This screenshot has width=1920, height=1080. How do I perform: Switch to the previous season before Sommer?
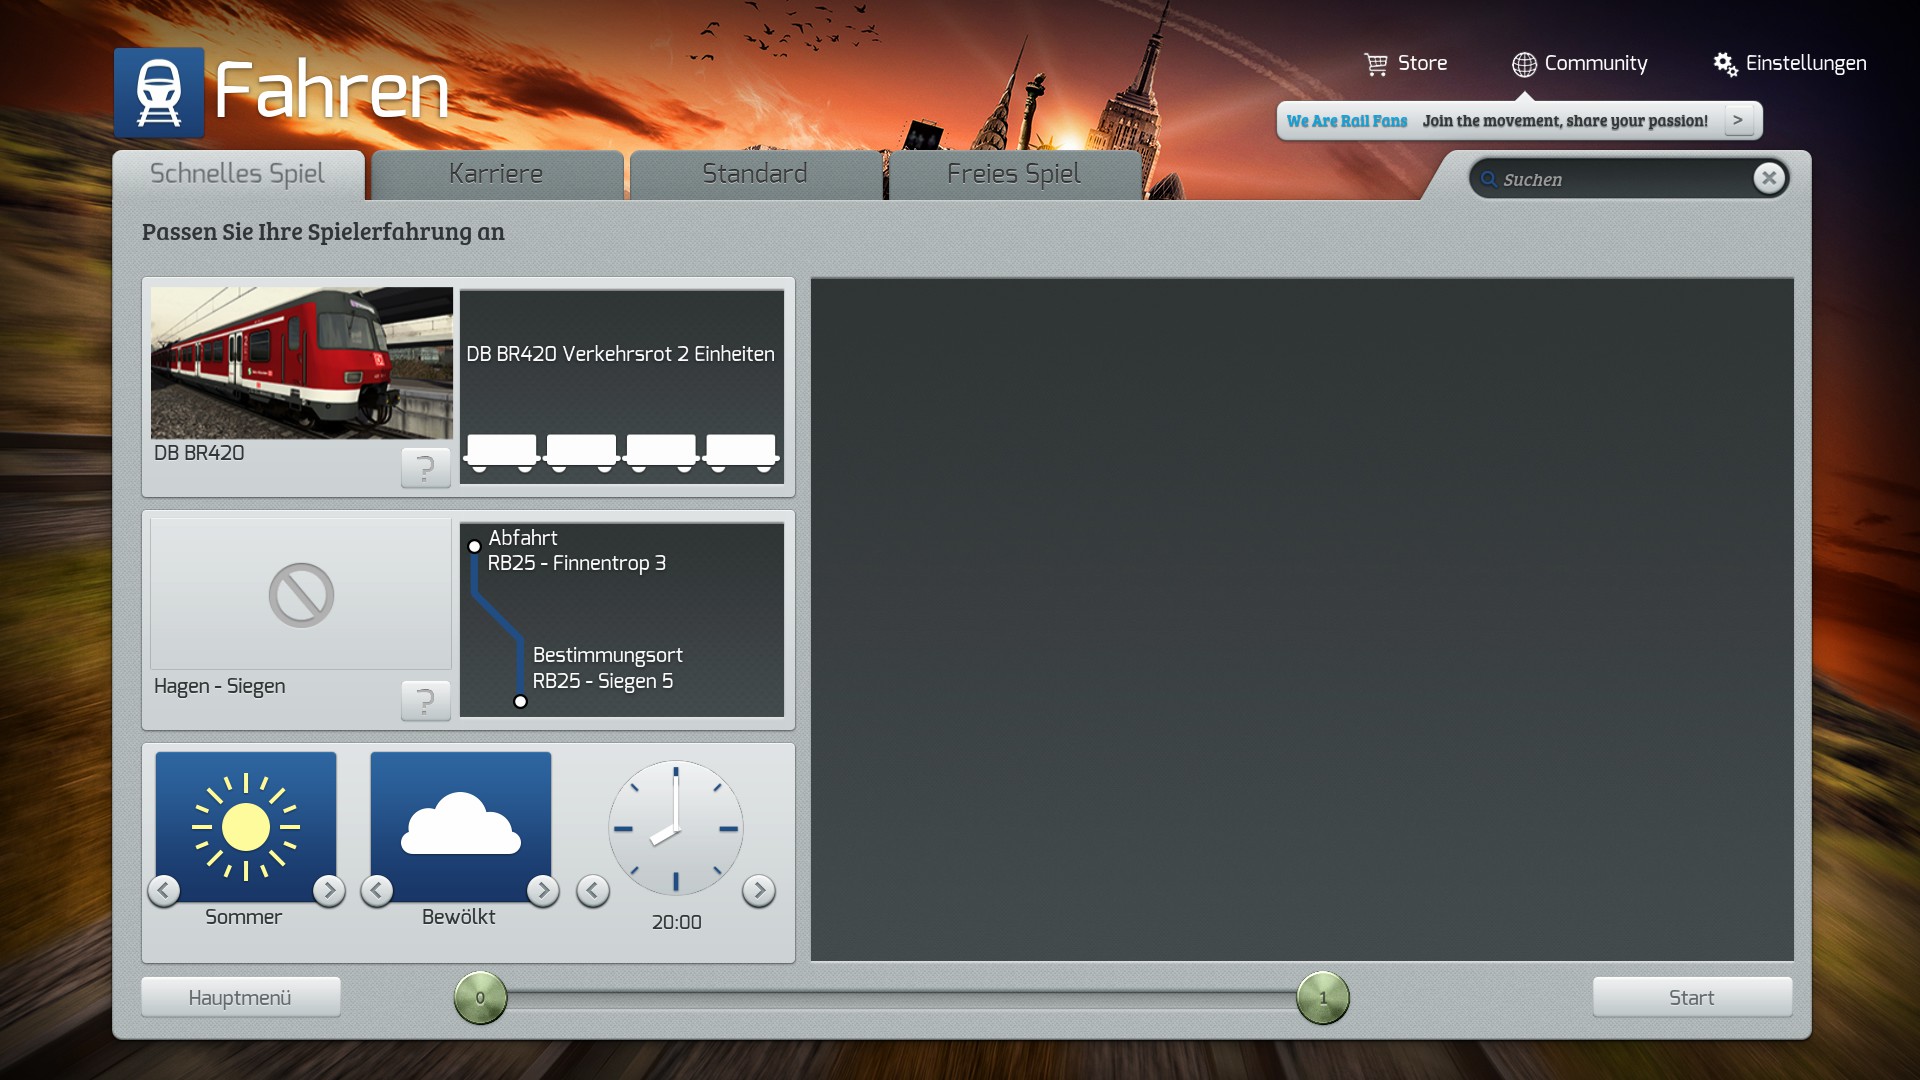[x=164, y=890]
